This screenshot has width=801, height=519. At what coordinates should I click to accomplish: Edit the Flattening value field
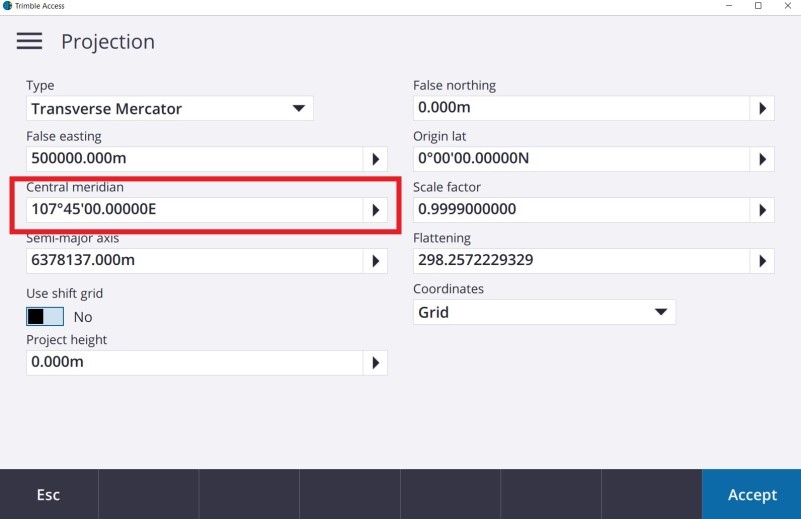point(581,261)
